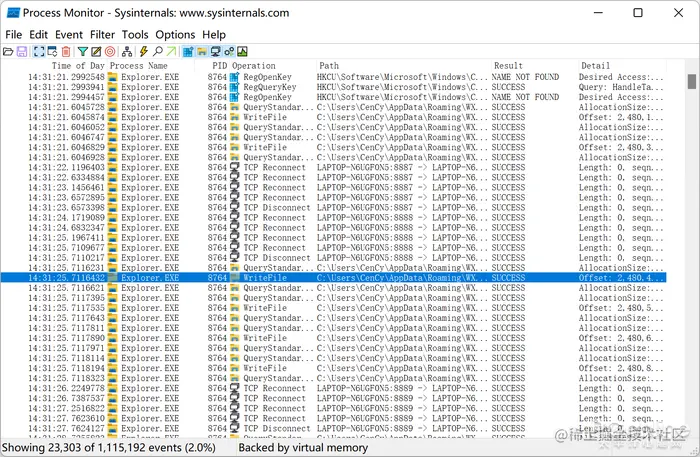Toggle Show File System Activity filter
700x457 pixels.
pos(202,52)
